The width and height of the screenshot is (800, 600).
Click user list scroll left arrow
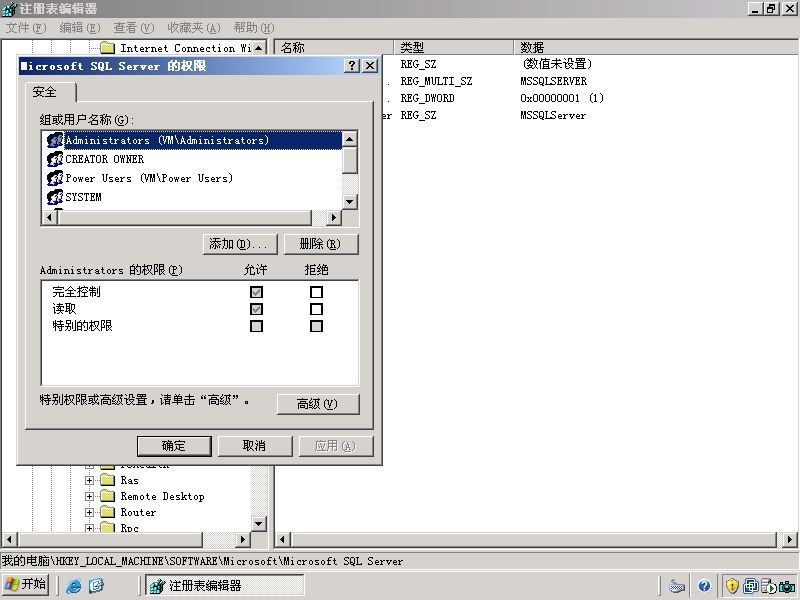[49, 217]
